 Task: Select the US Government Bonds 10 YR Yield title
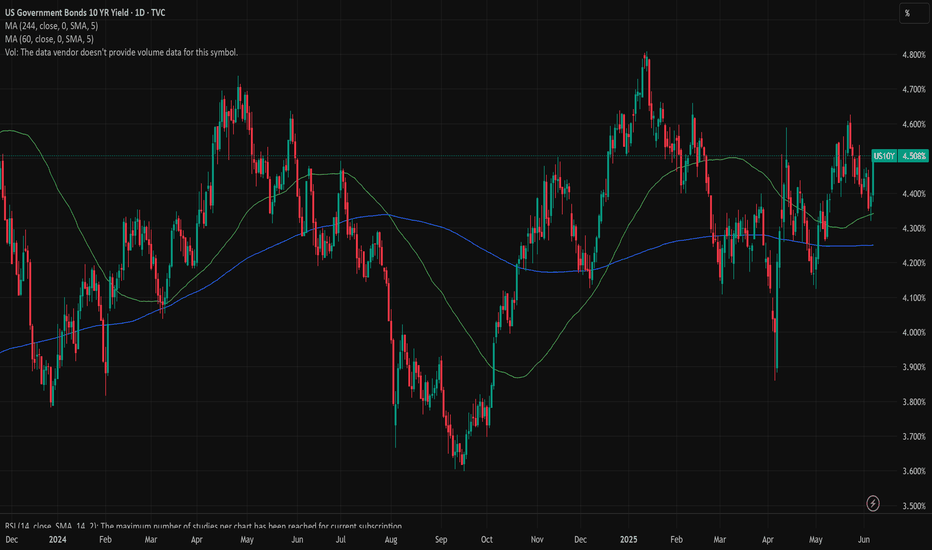pos(85,12)
